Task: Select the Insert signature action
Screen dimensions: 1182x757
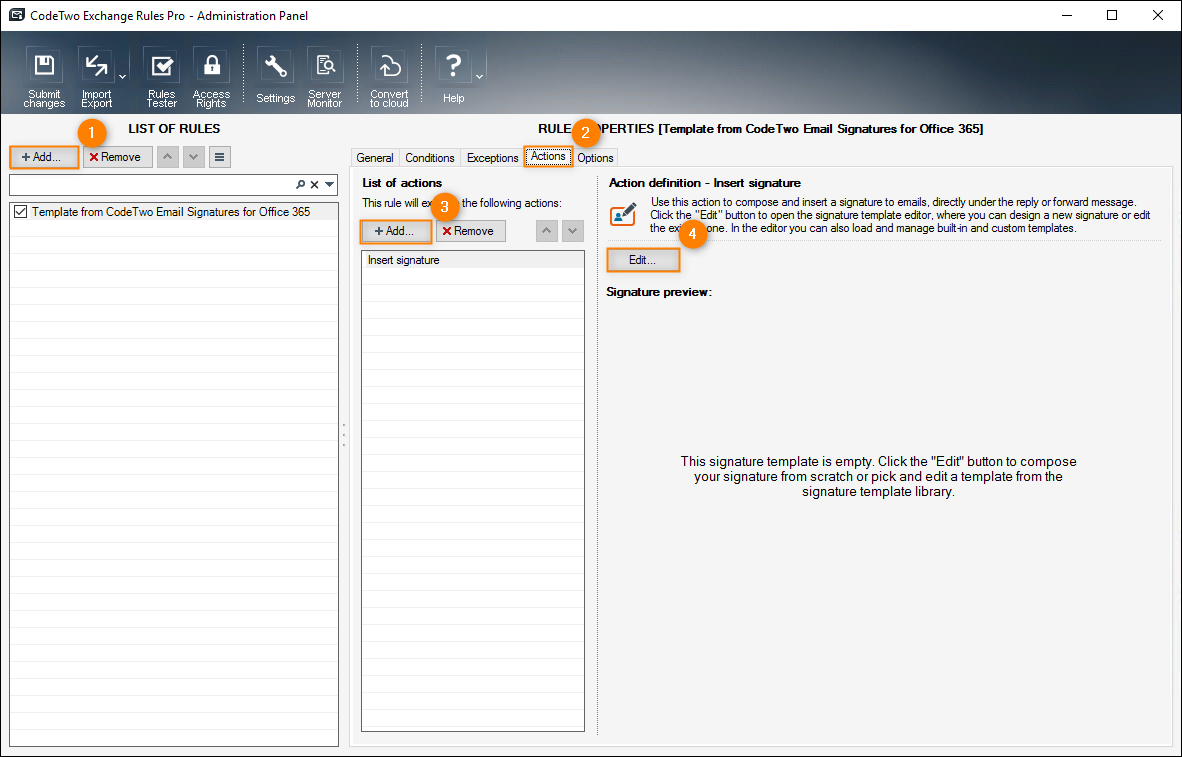Action: 473,260
